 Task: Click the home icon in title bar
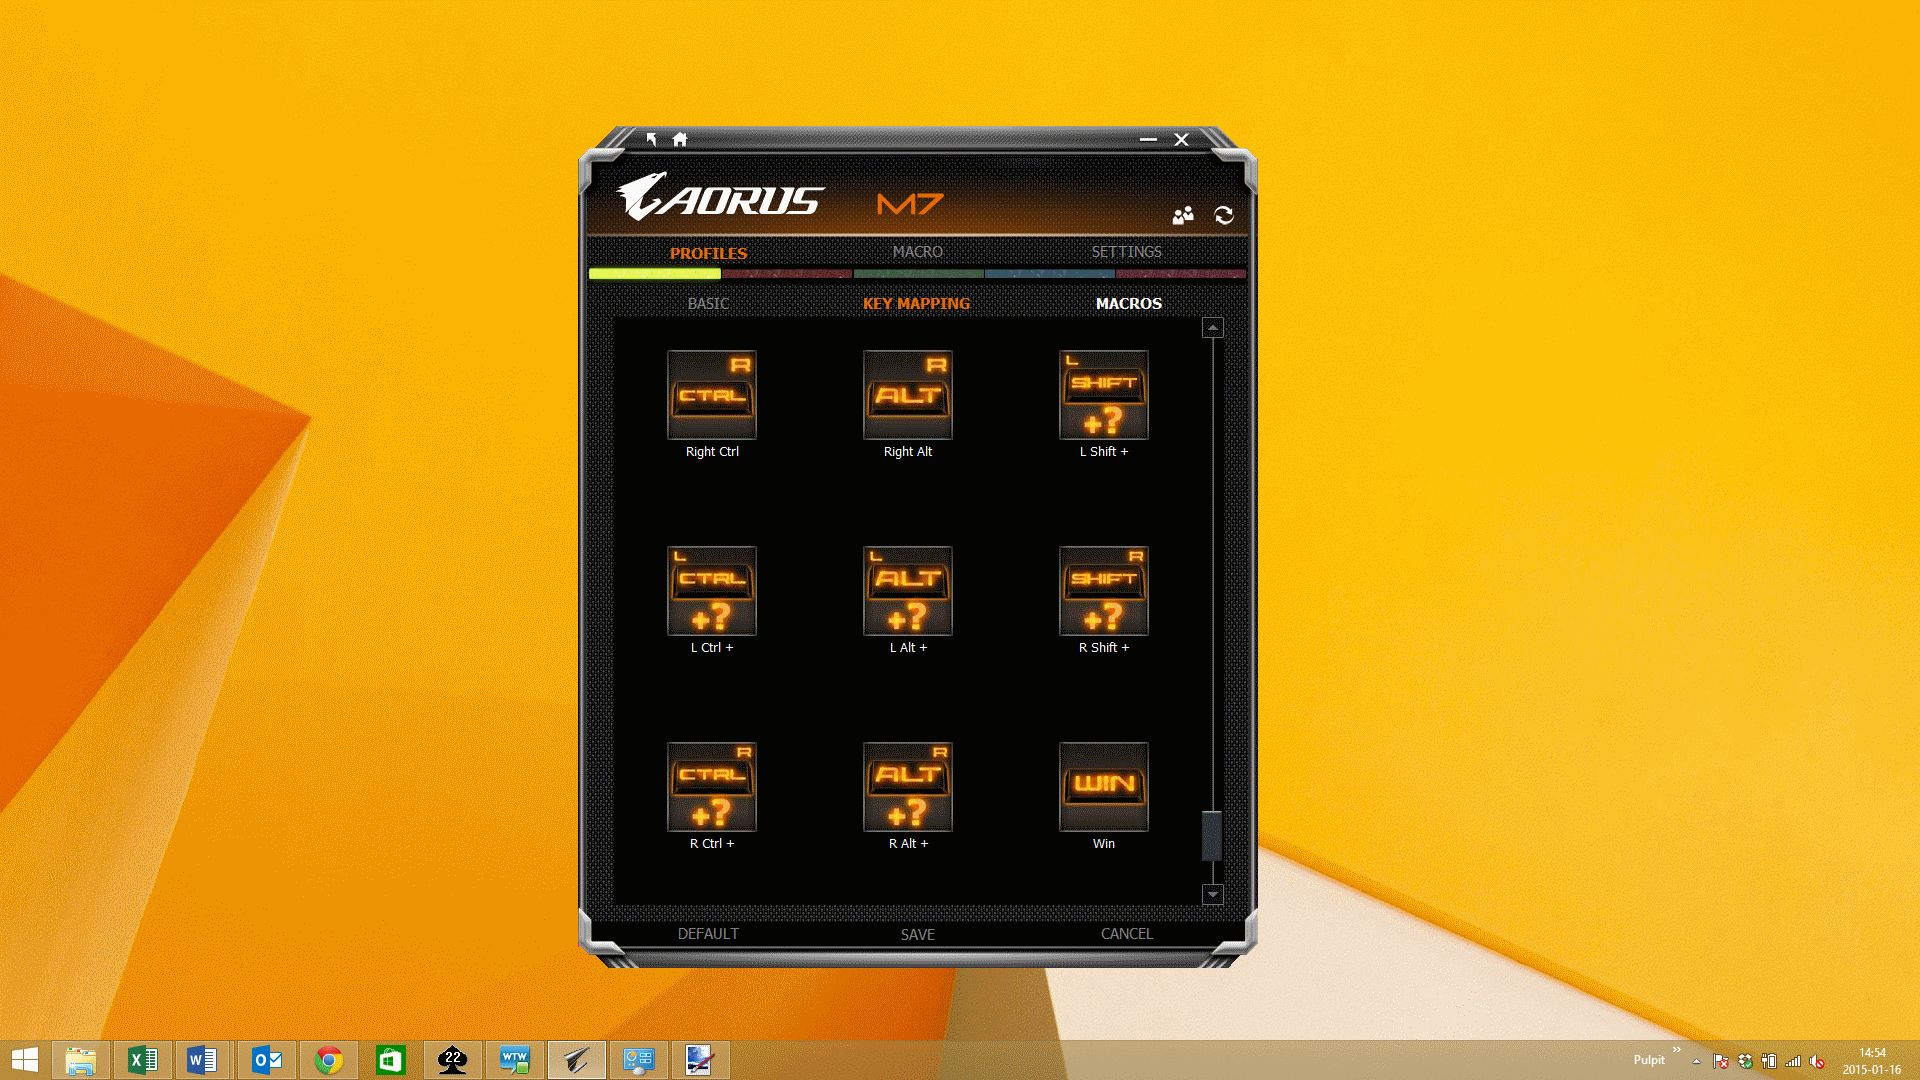pos(680,139)
